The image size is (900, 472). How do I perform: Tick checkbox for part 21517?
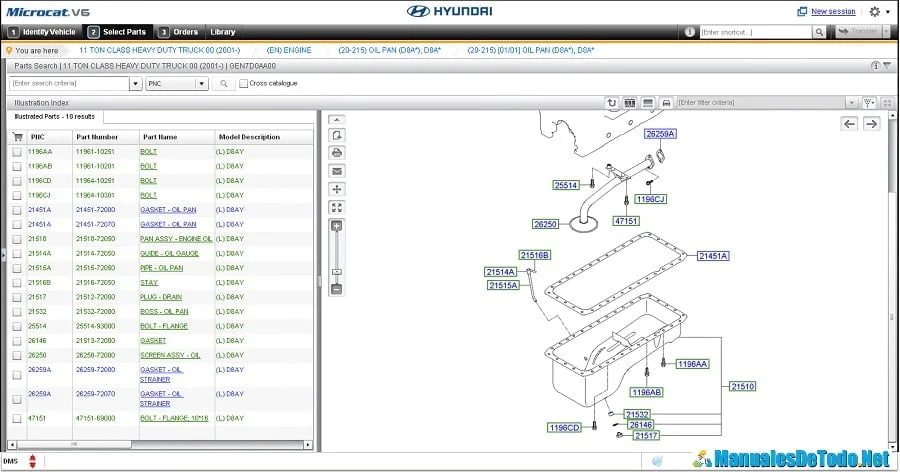tap(17, 297)
